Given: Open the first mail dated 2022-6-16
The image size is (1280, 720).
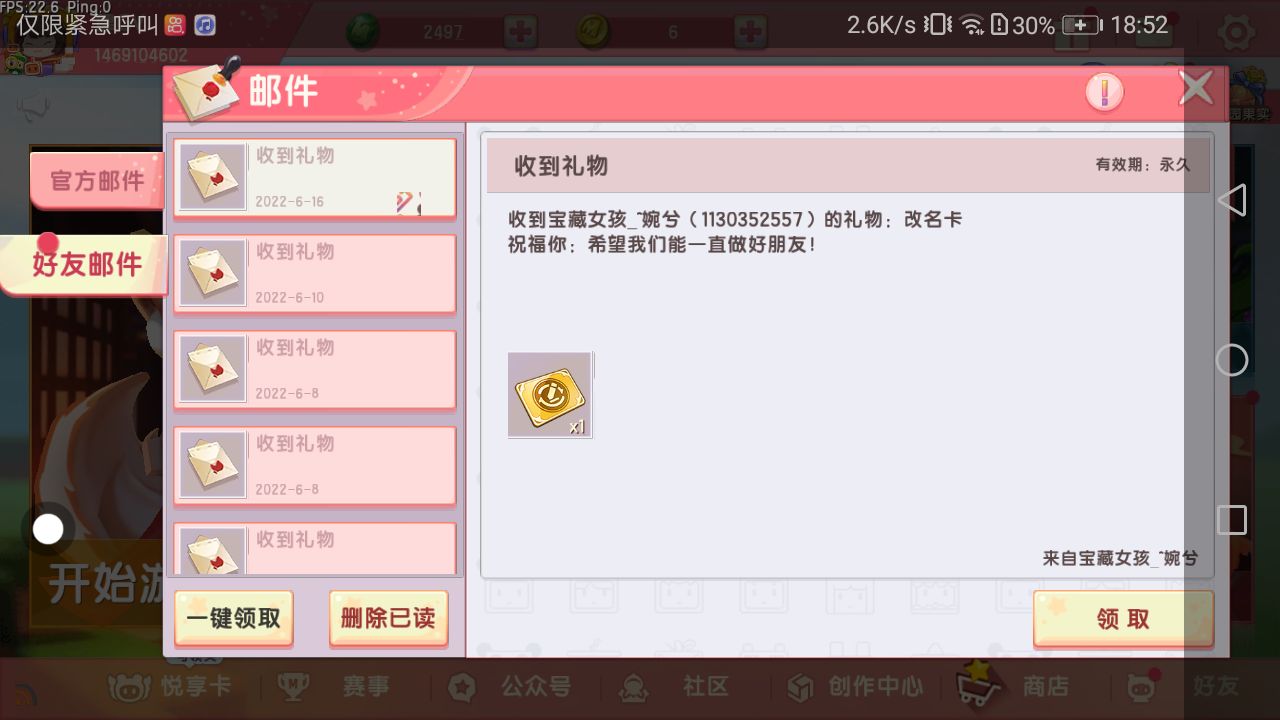Looking at the screenshot, I should 315,178.
